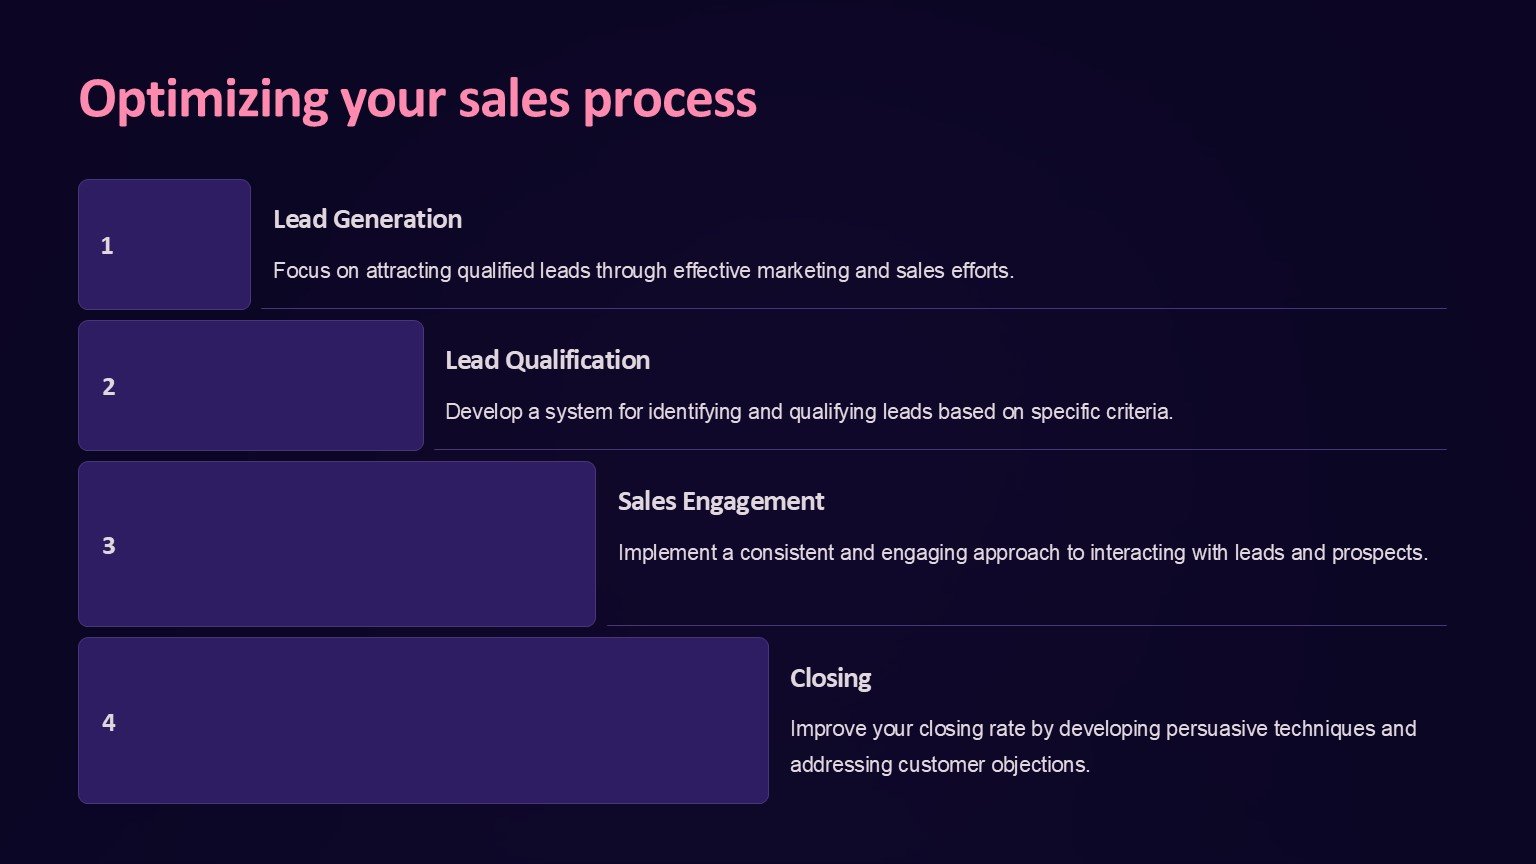Screen dimensions: 1536x864
Task: Click the 'Develop a system for identifying' description
Action: tap(808, 411)
